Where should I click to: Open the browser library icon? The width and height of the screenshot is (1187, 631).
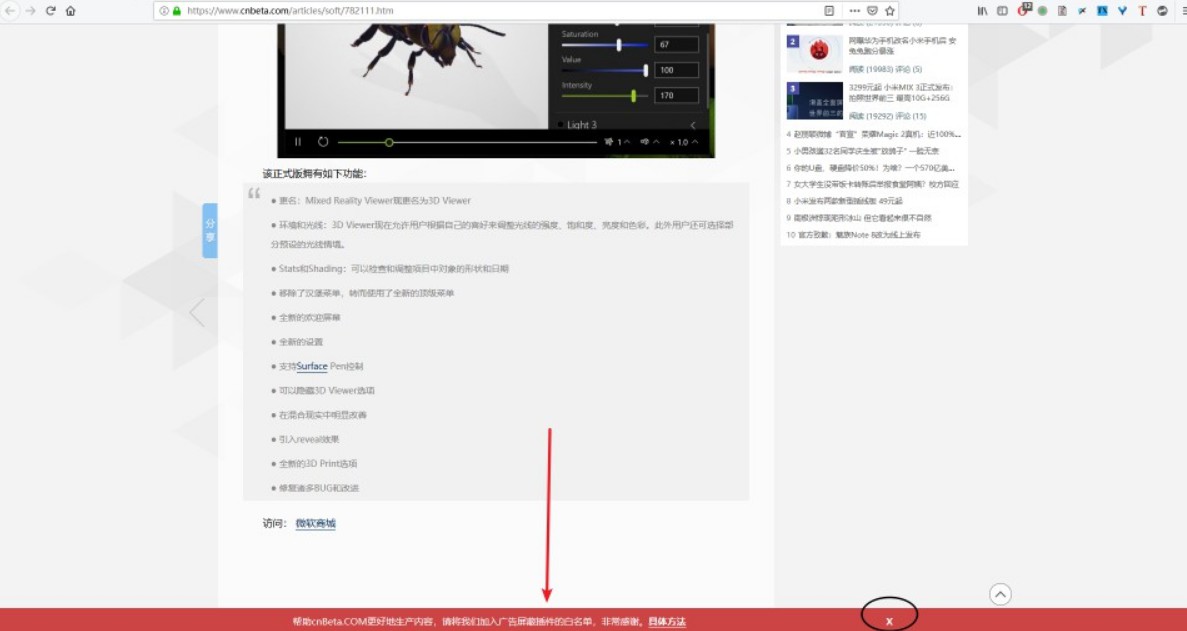[982, 11]
